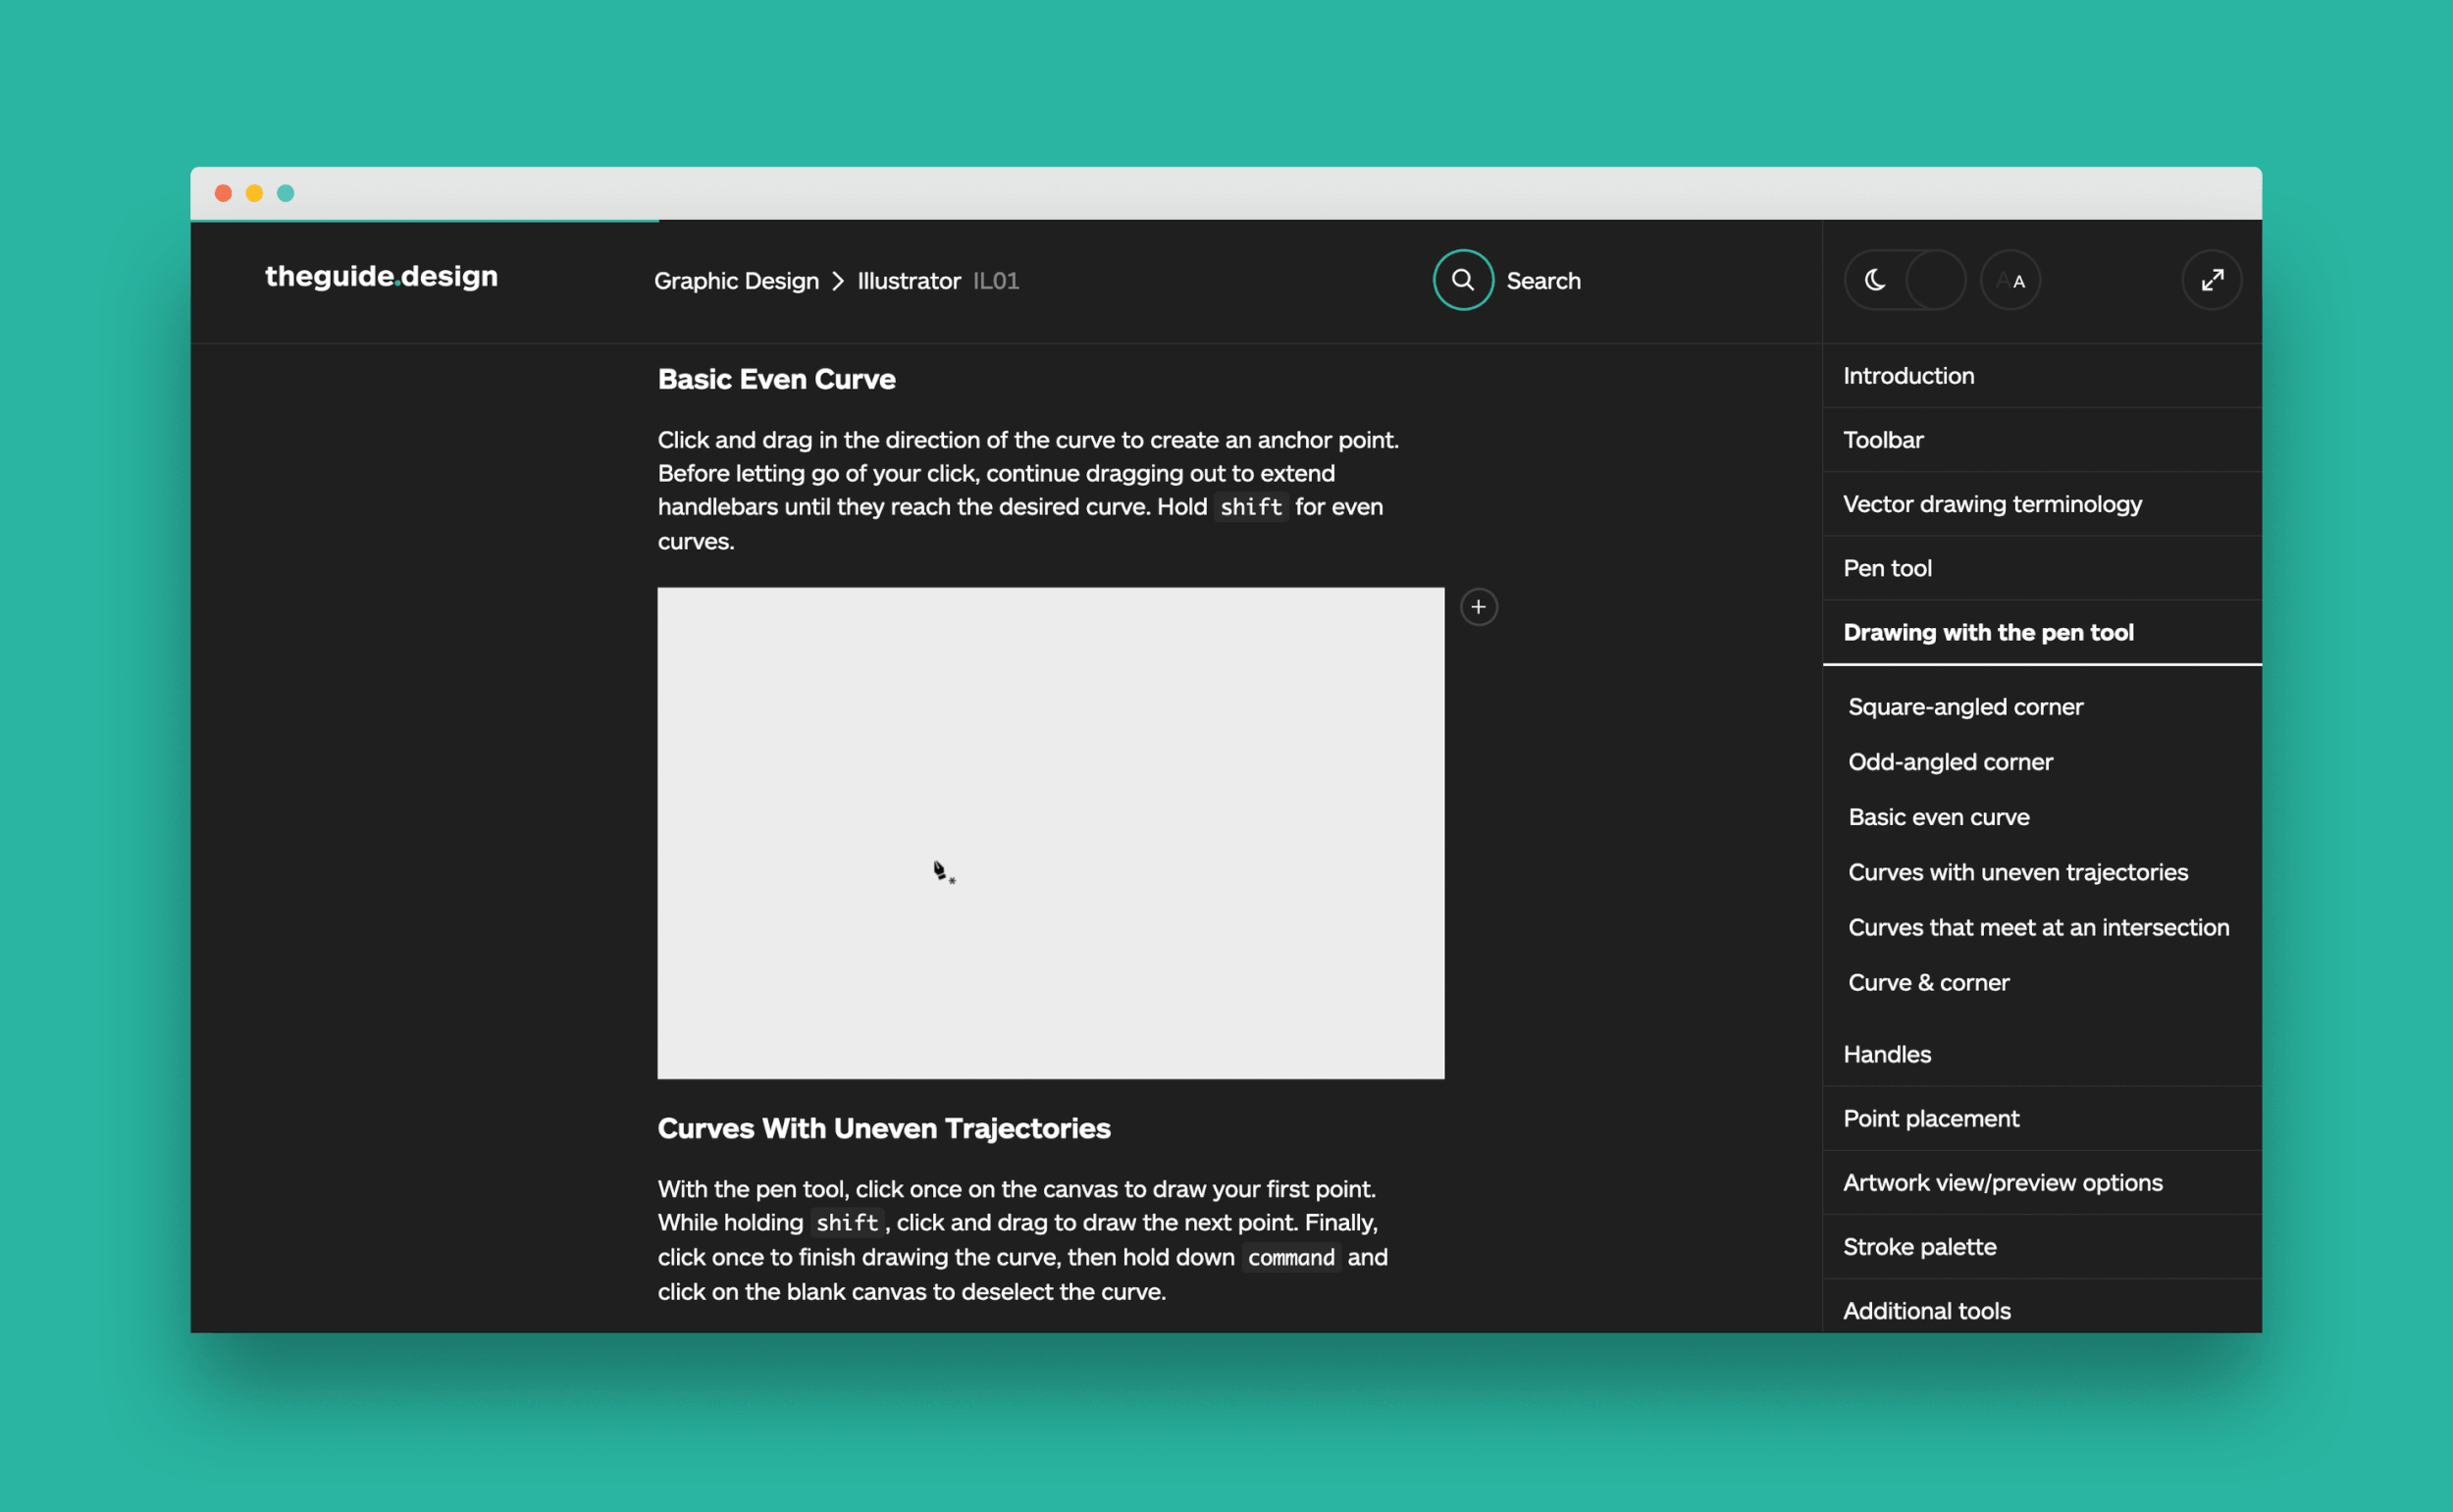Click the theguide.design logo
The height and width of the screenshot is (1512, 2453).
point(381,278)
